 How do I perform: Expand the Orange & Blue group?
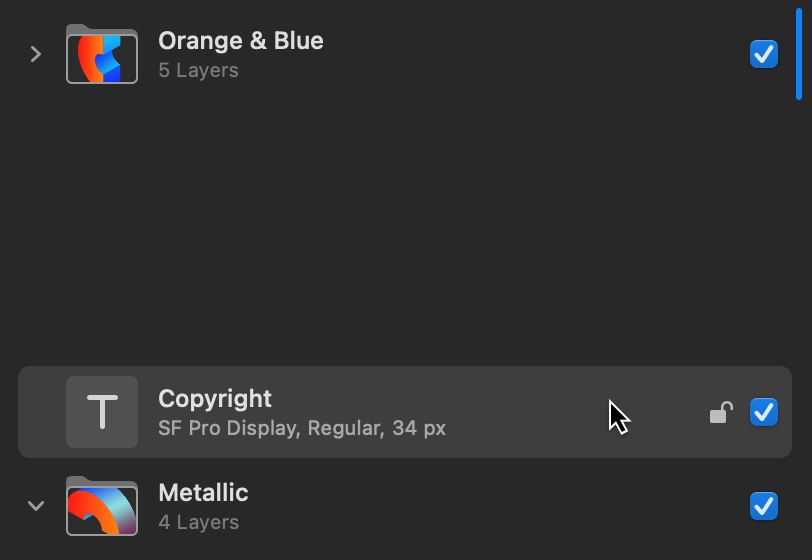click(35, 54)
